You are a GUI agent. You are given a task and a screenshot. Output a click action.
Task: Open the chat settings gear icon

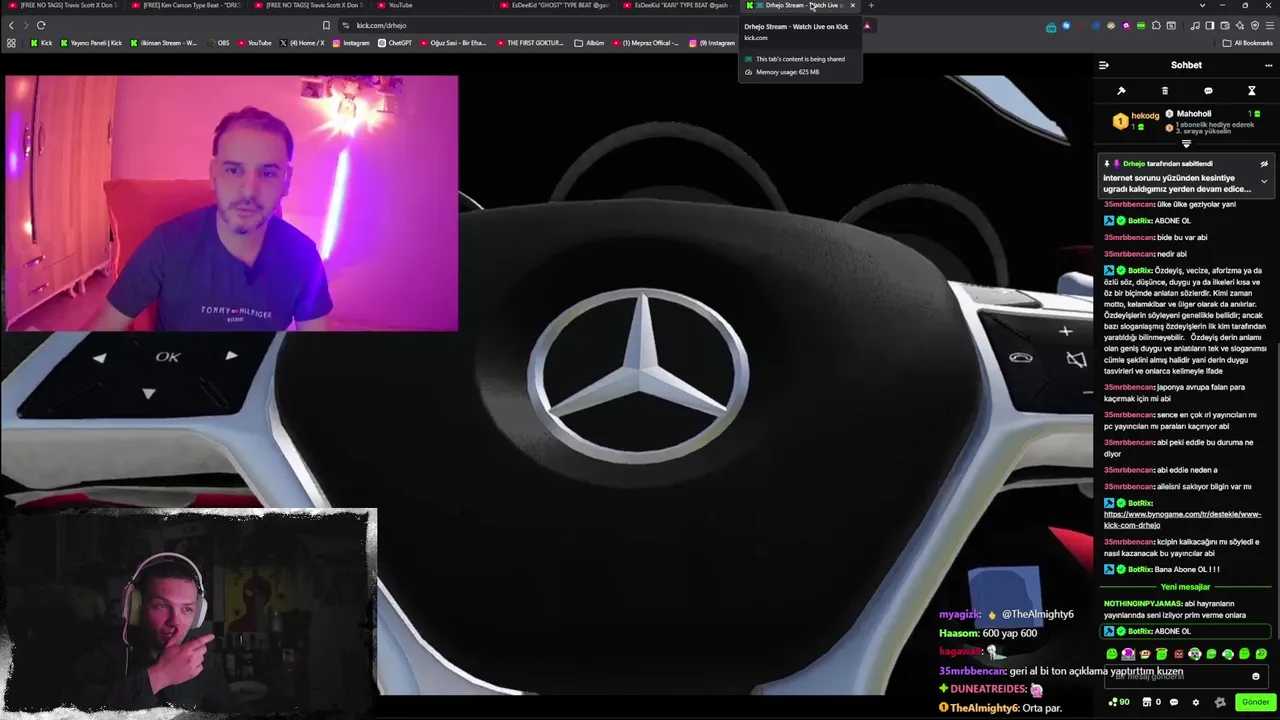point(1195,702)
